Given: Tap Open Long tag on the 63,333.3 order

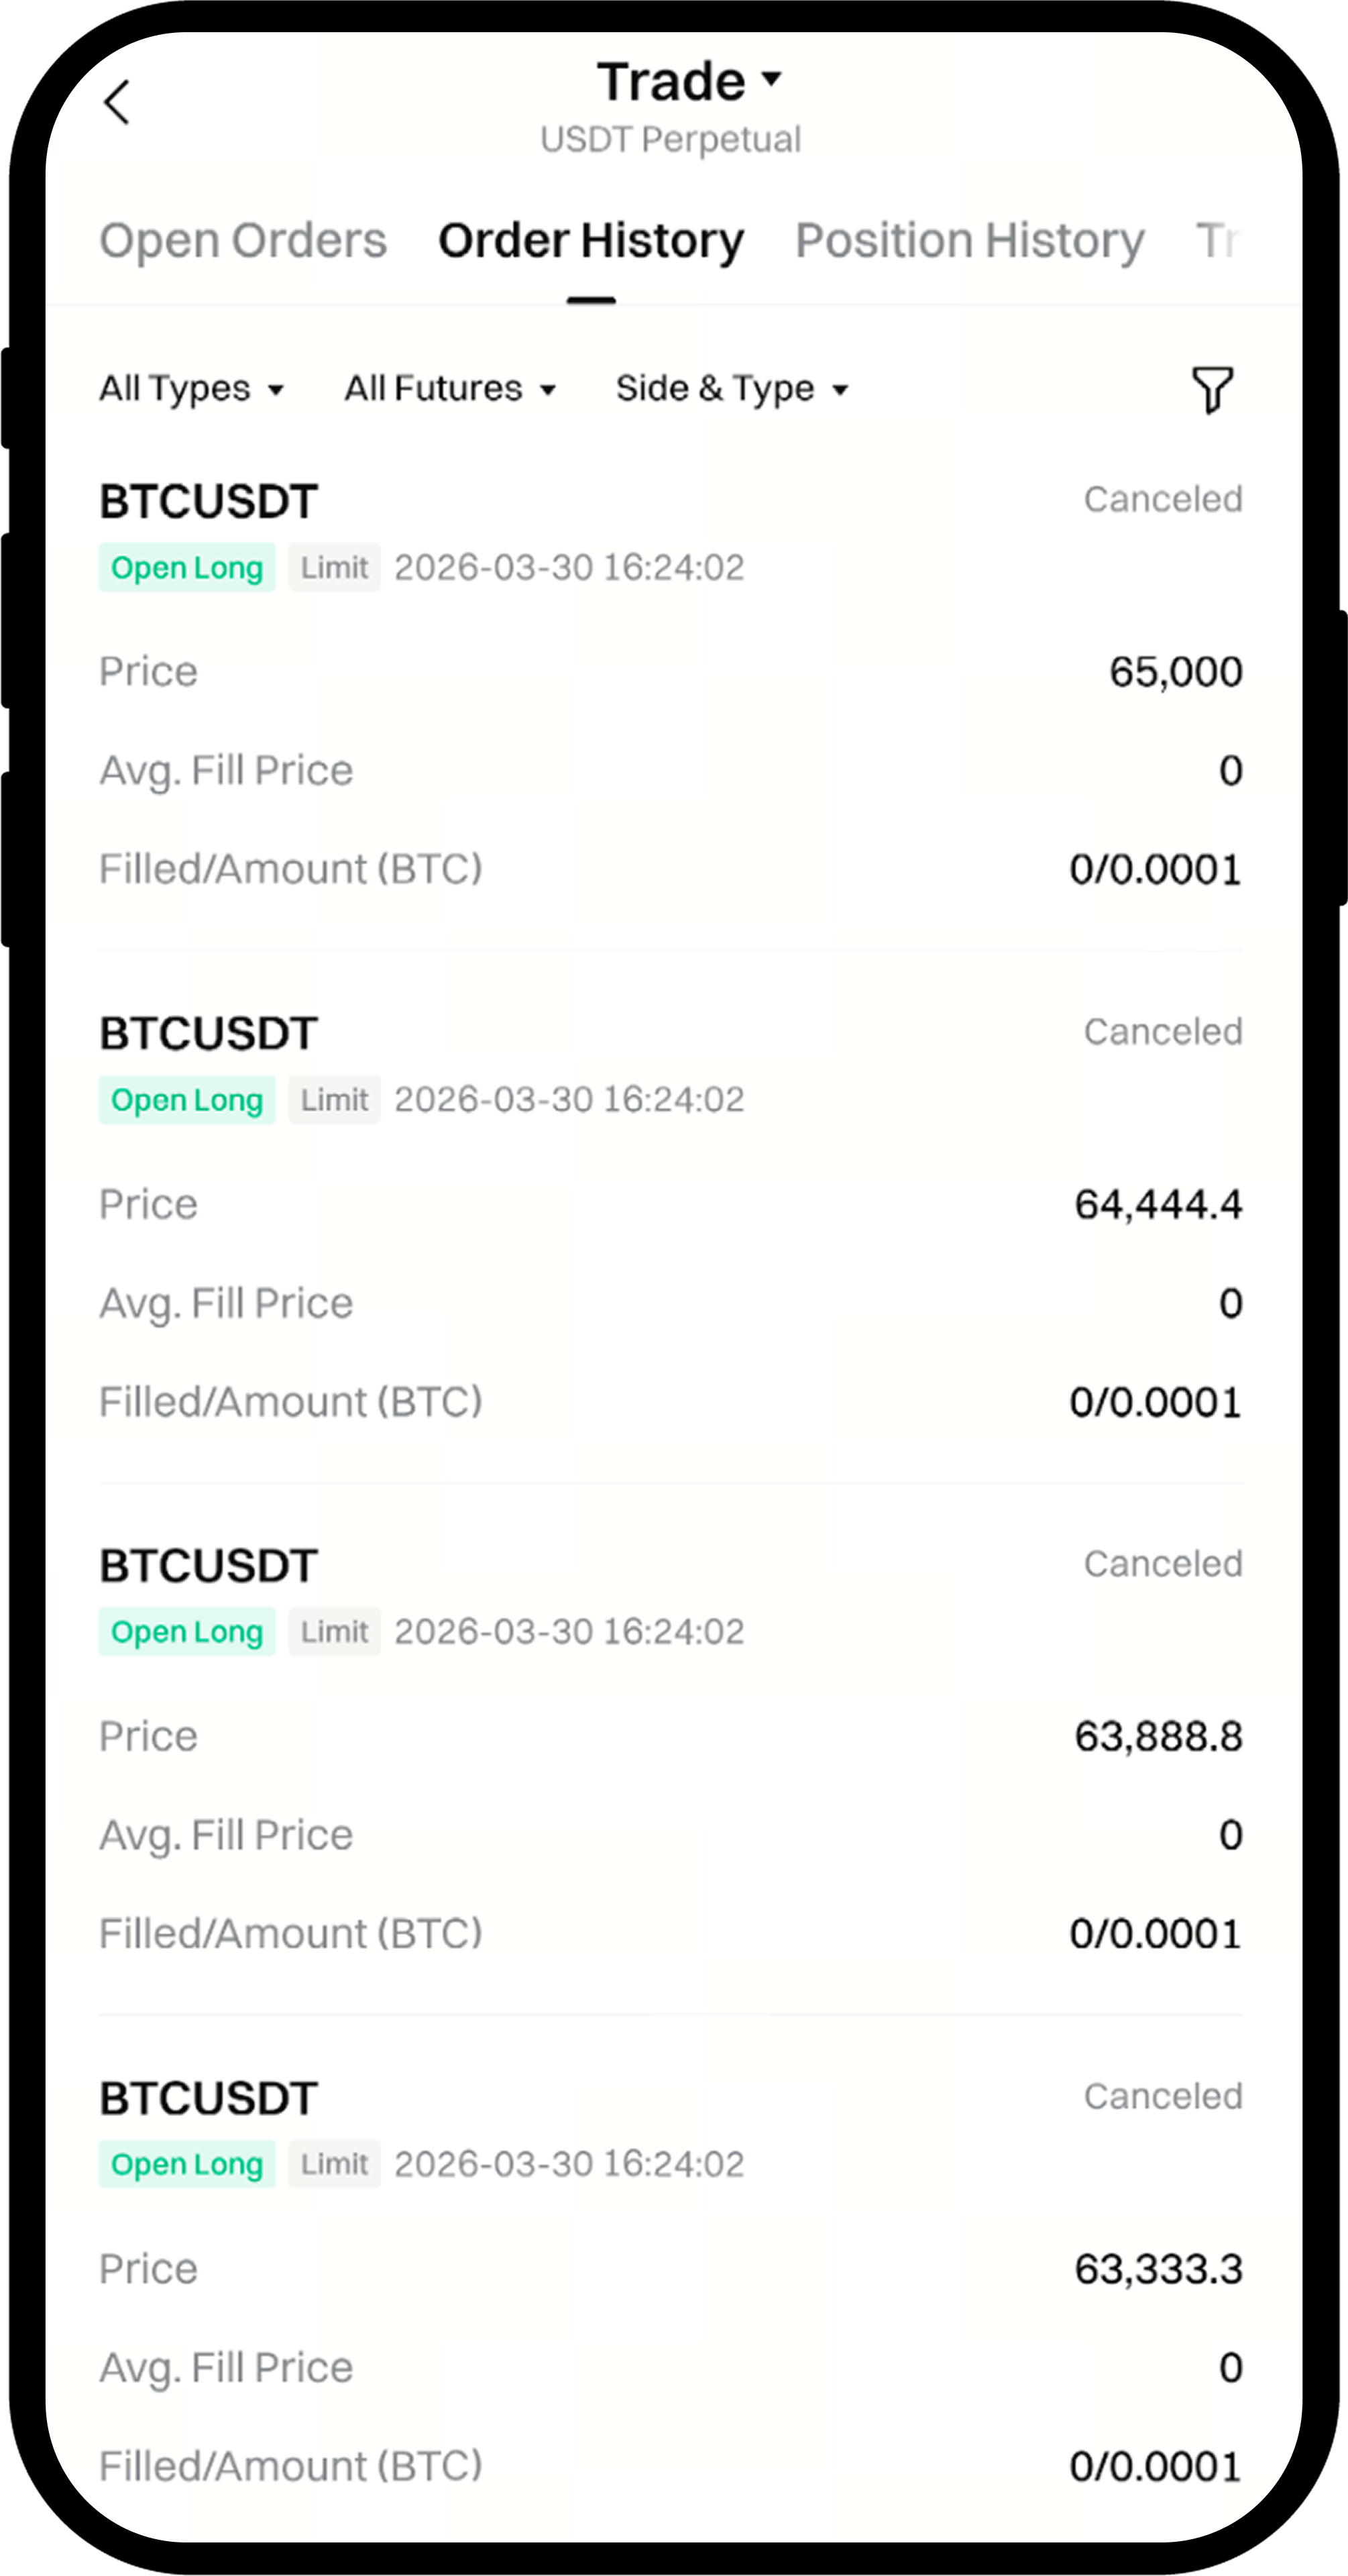Looking at the screenshot, I should pos(187,2164).
